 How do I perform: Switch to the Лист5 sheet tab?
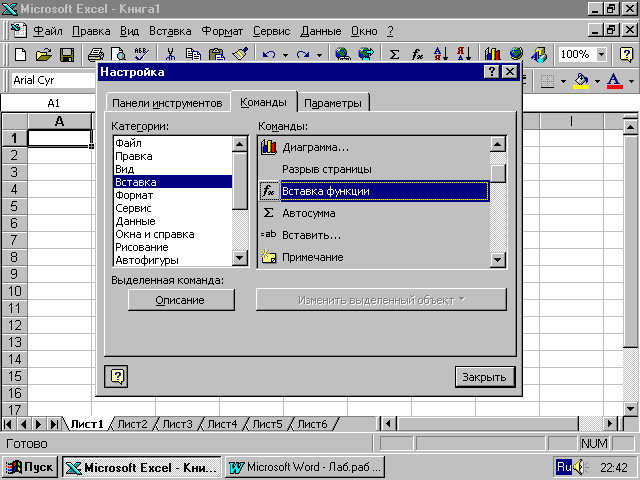click(x=267, y=424)
